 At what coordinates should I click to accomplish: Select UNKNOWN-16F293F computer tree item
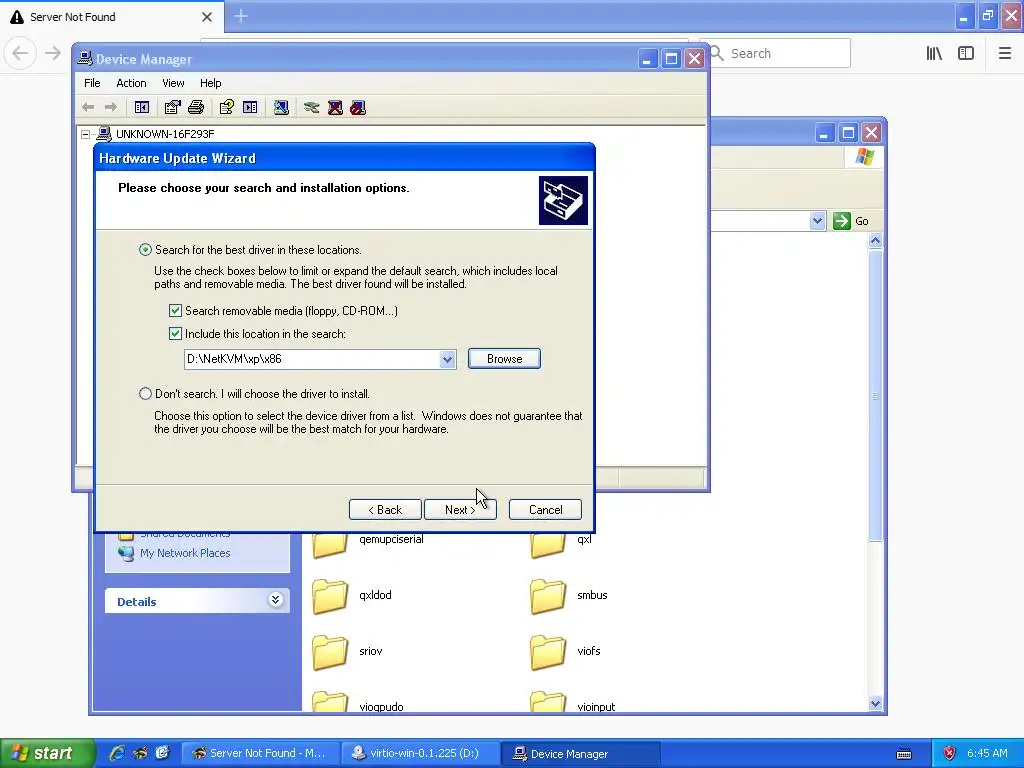pos(165,134)
